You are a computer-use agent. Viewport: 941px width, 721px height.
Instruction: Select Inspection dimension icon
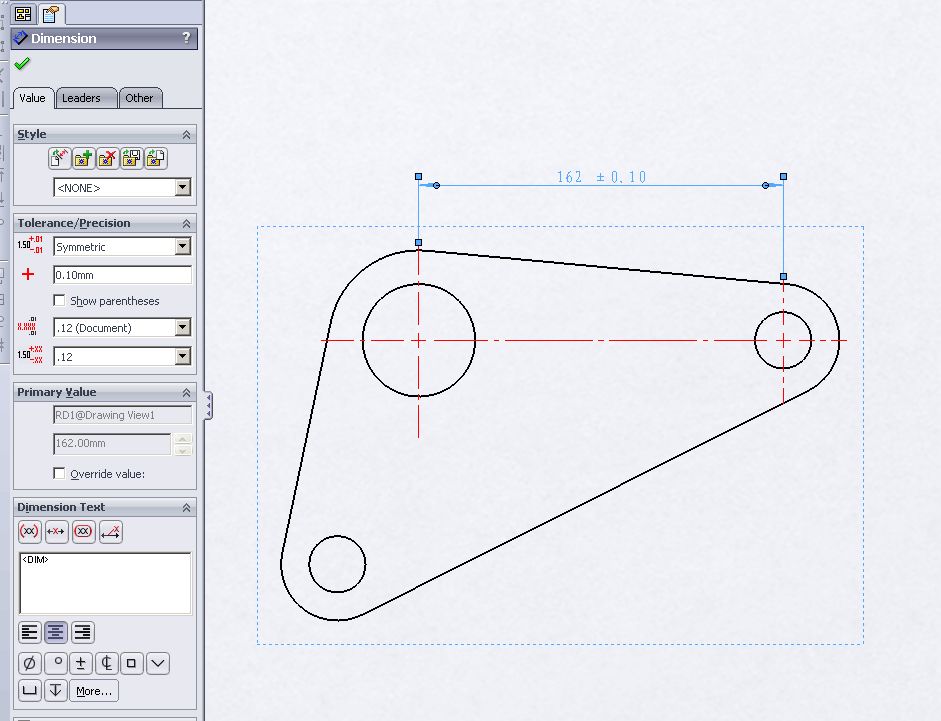pyautogui.click(x=83, y=531)
